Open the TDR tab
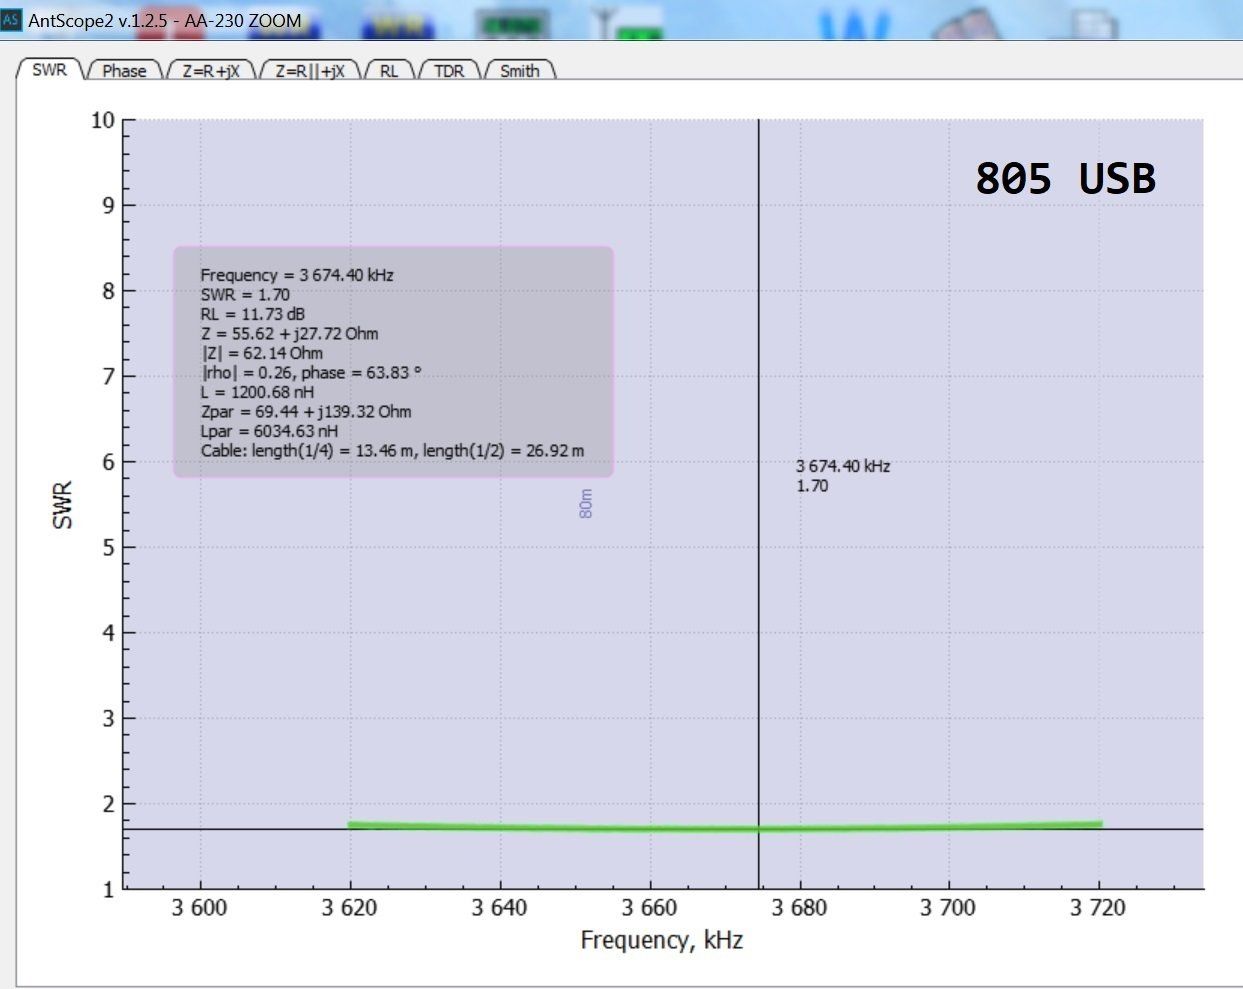Image resolution: width=1243 pixels, height=989 pixels. [449, 71]
